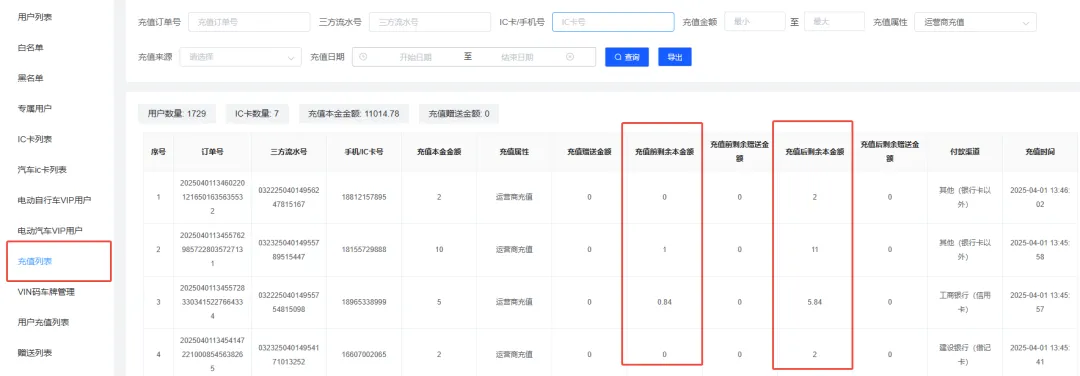Viewport: 1080px width, 376px height.
Task: Click the 充值时间 column header
Action: pos(1039,152)
